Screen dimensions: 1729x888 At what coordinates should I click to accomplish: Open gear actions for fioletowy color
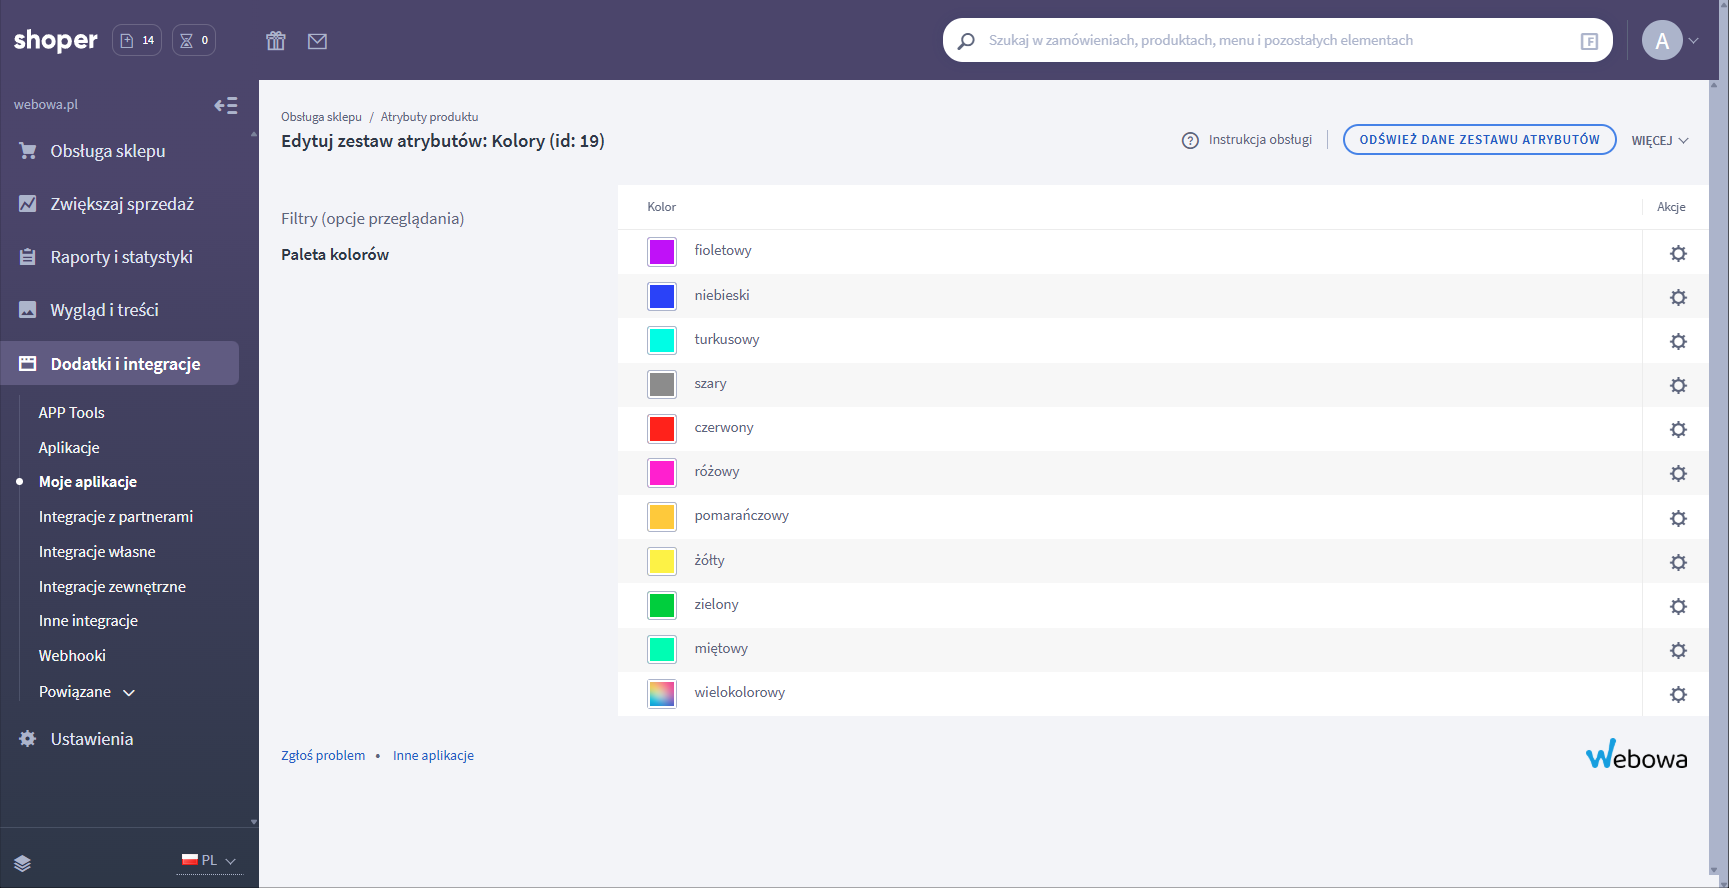tap(1678, 253)
